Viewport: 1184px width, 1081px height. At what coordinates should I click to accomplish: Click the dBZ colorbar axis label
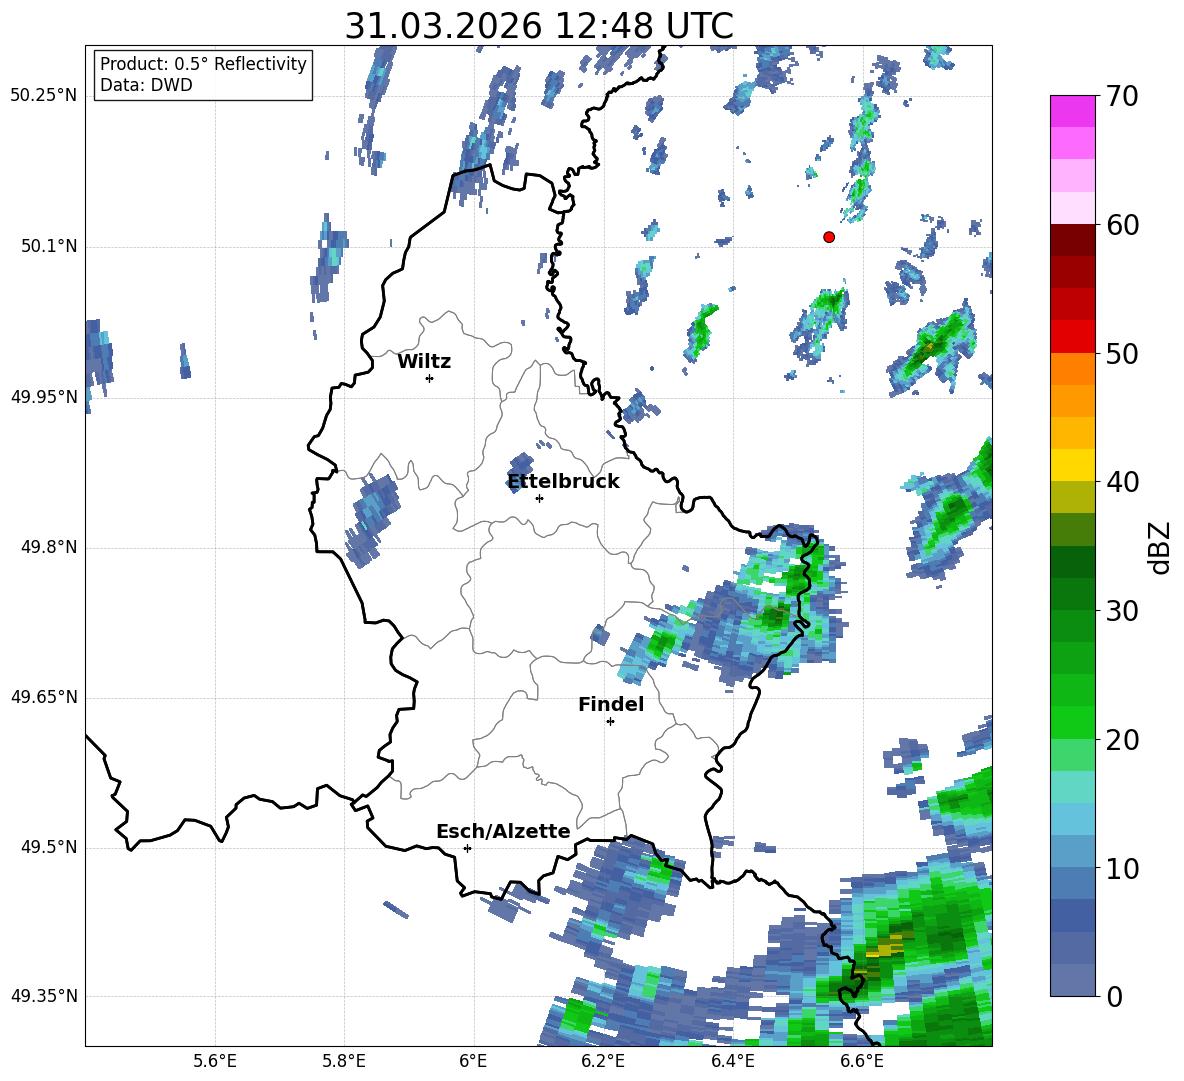click(1159, 547)
